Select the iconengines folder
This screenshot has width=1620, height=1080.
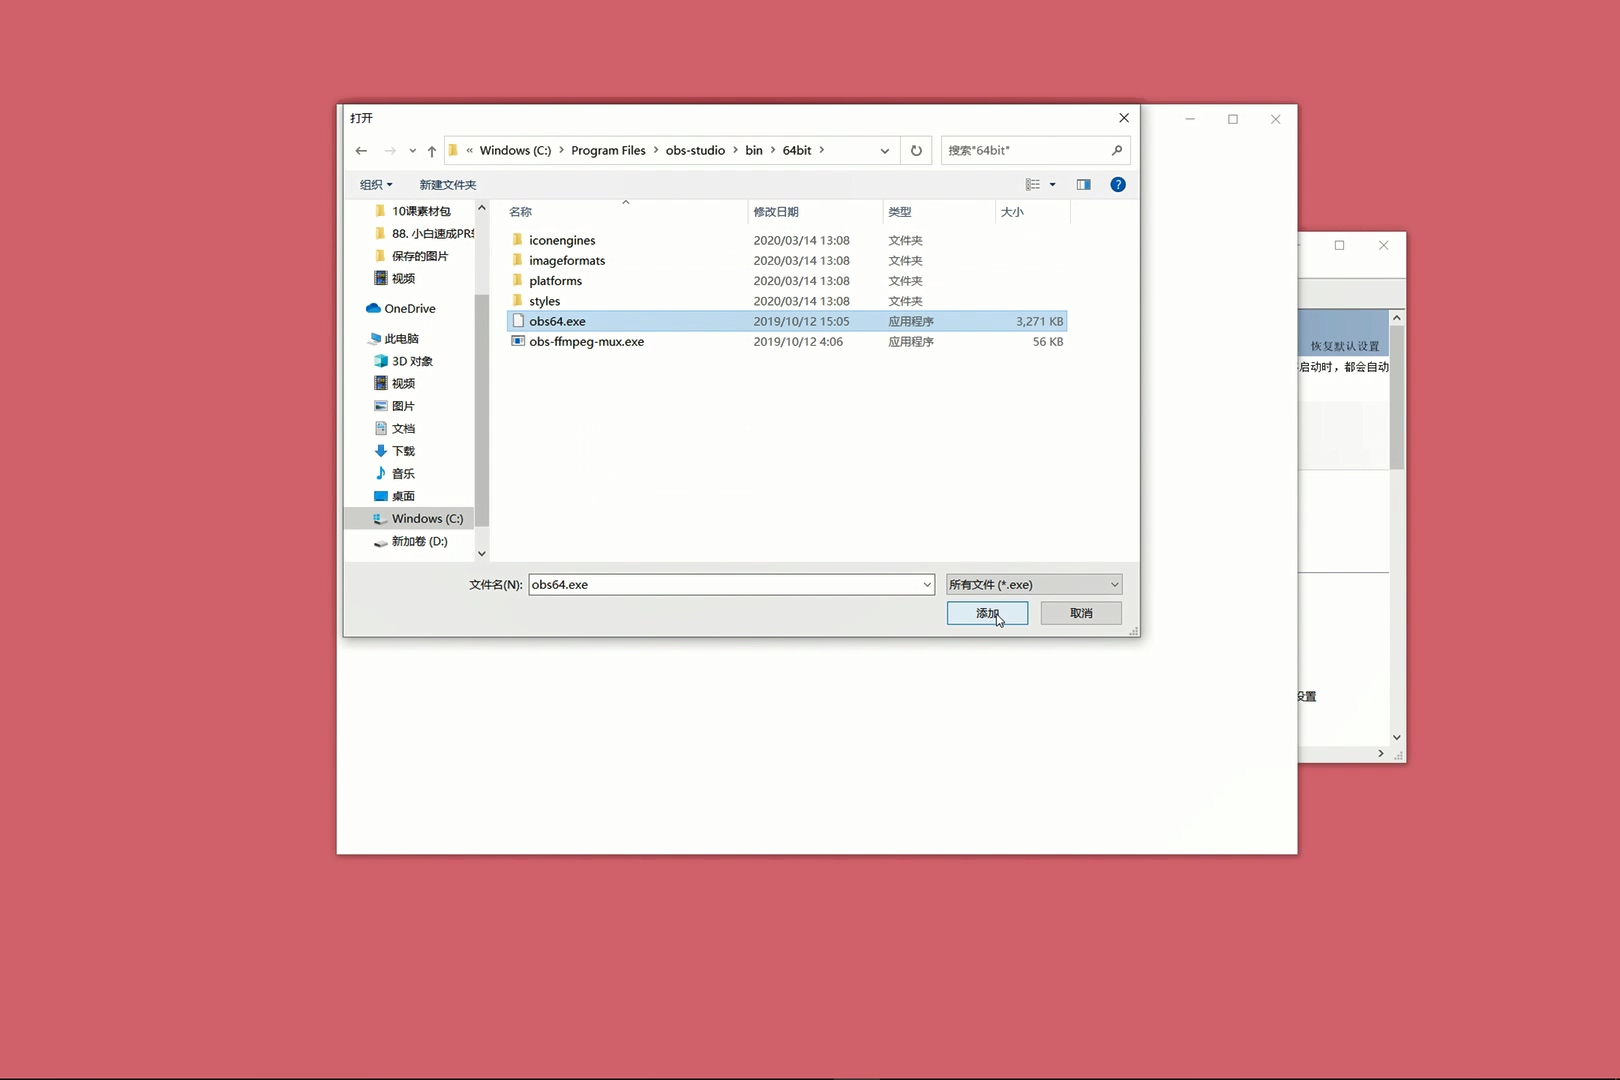[x=787, y=241]
